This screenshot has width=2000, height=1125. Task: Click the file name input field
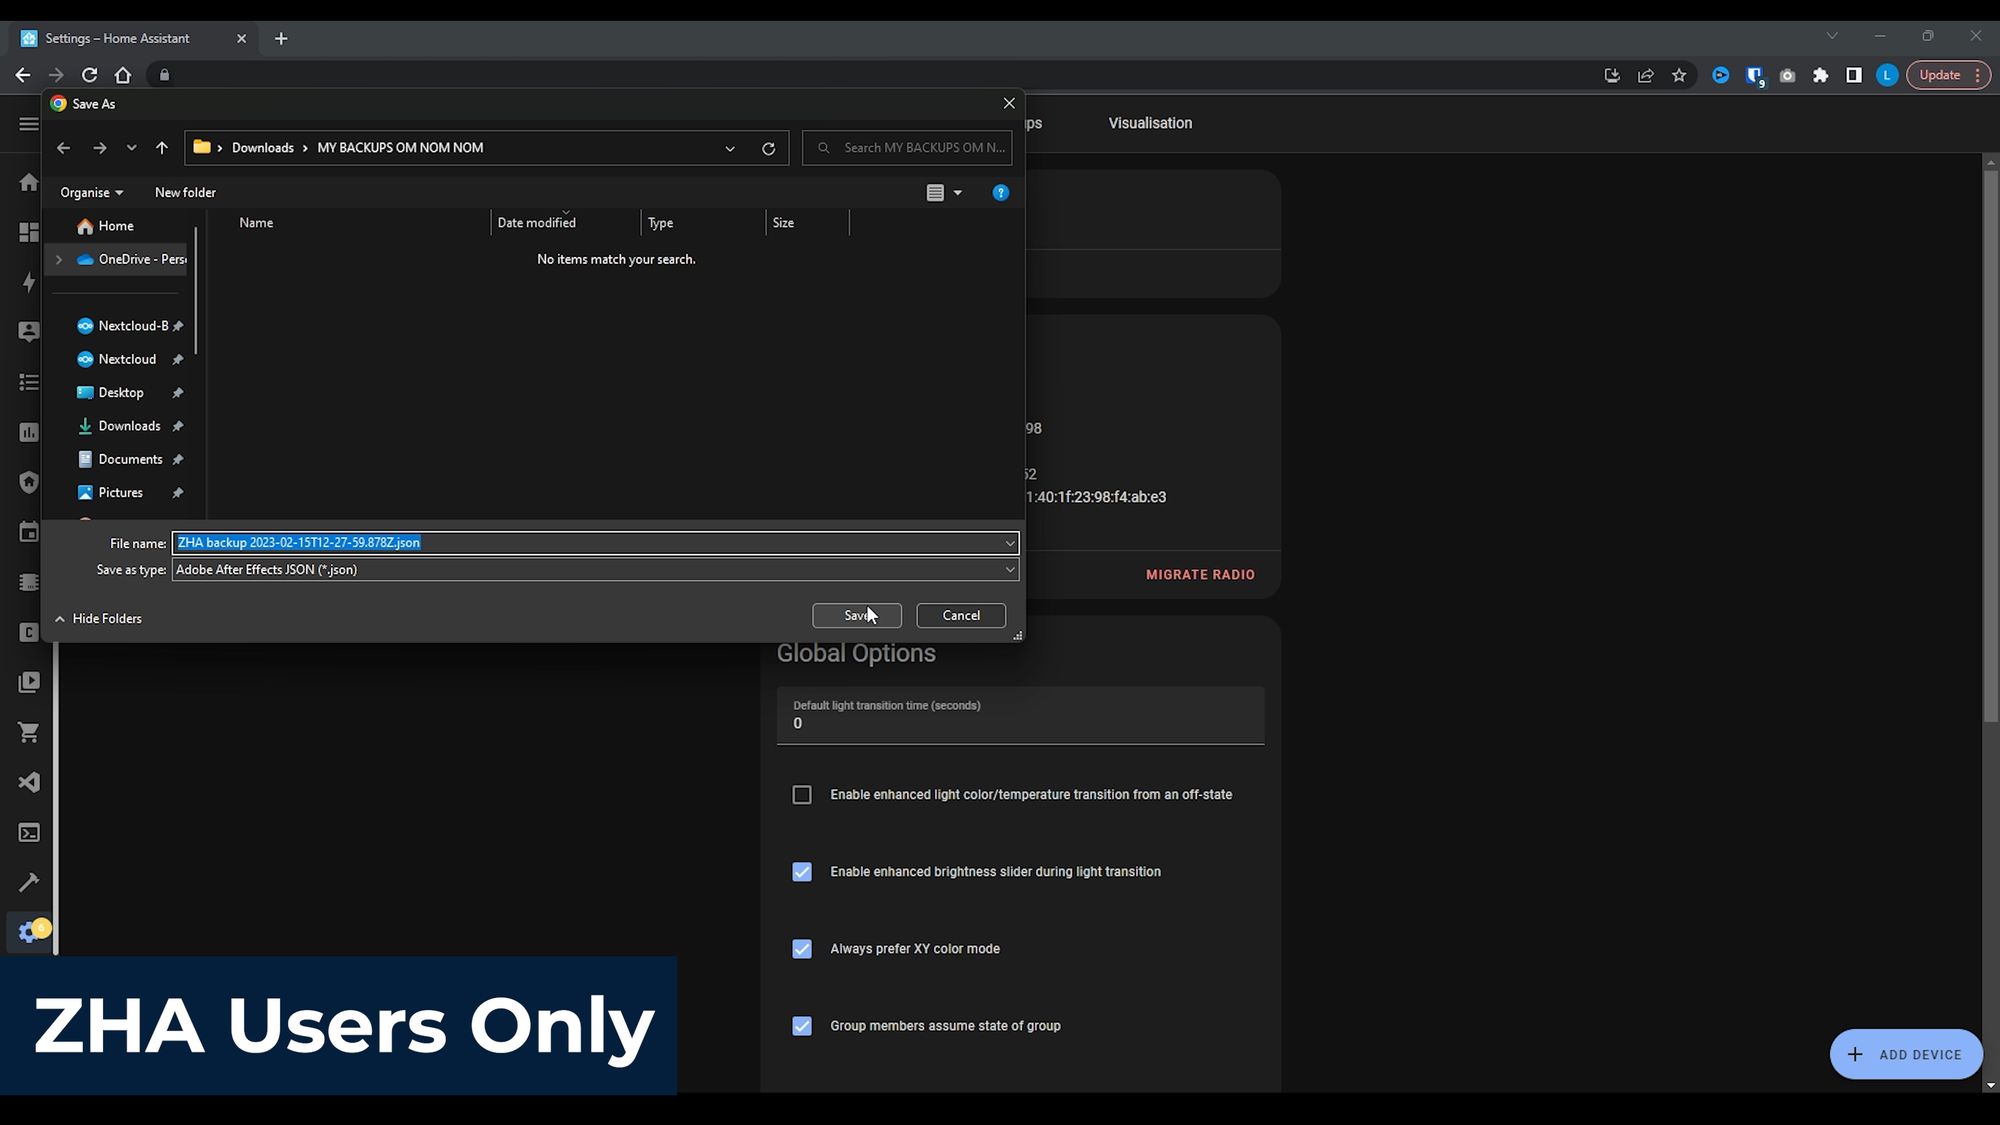(x=592, y=543)
